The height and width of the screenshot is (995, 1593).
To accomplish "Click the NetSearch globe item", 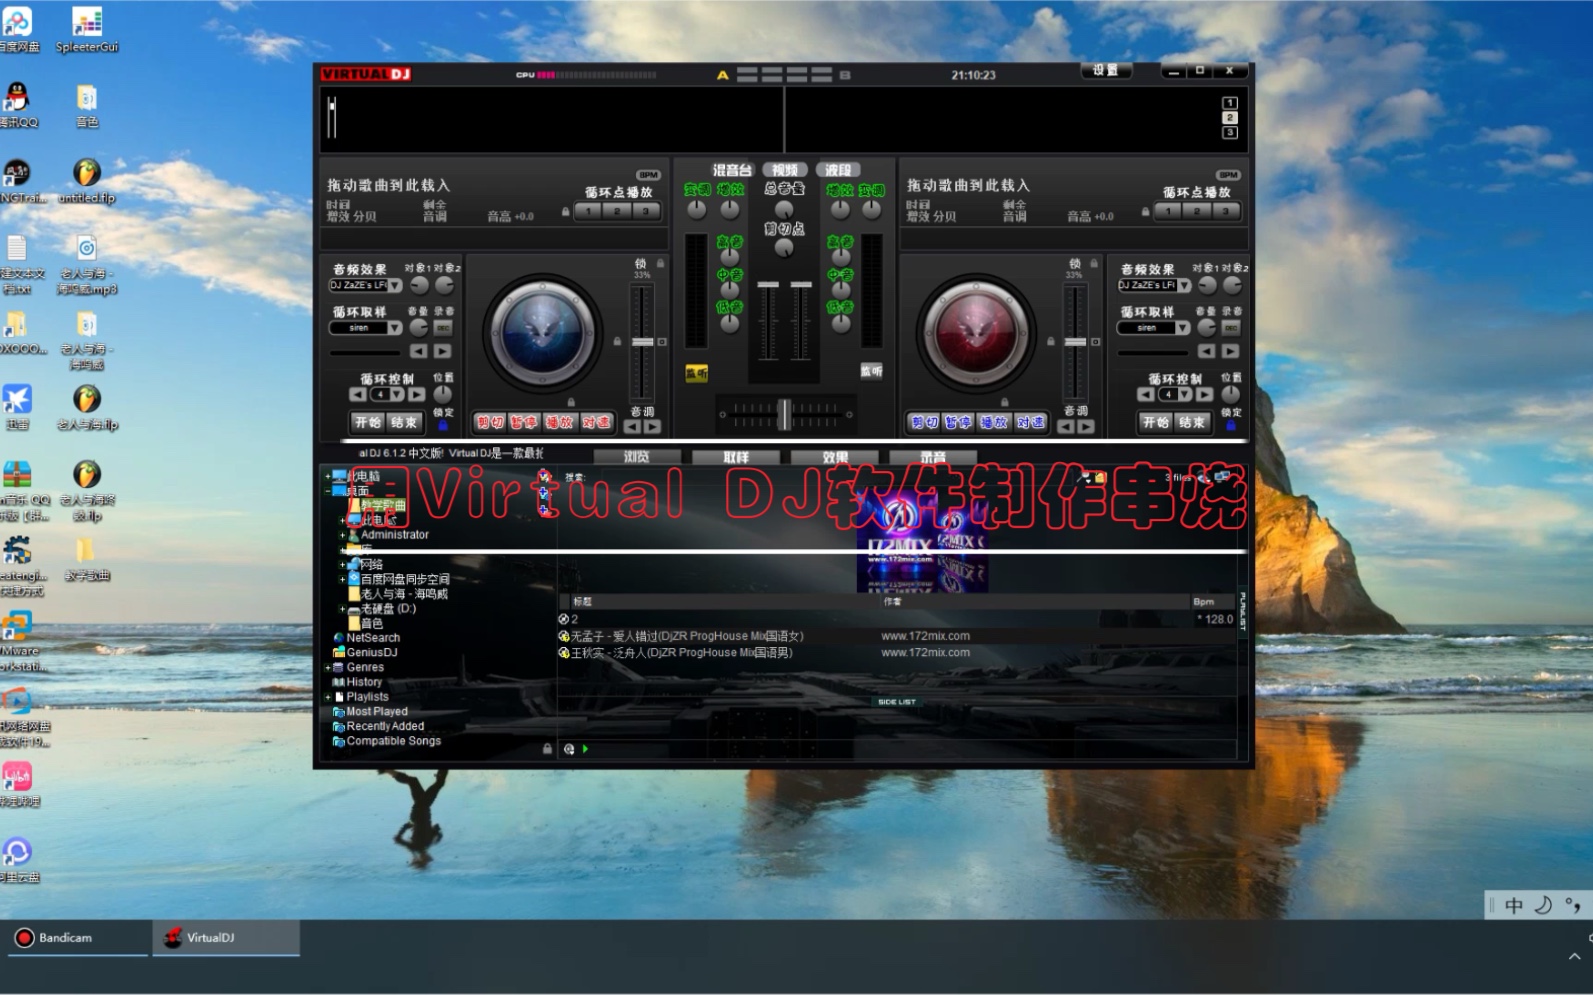I will point(366,638).
